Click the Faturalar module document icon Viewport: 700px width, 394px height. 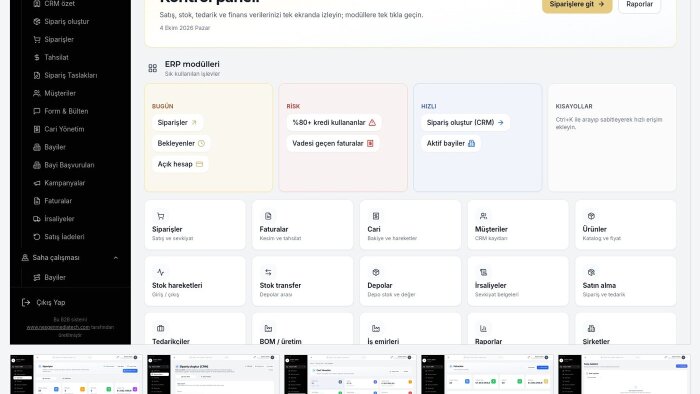pyautogui.click(x=268, y=216)
